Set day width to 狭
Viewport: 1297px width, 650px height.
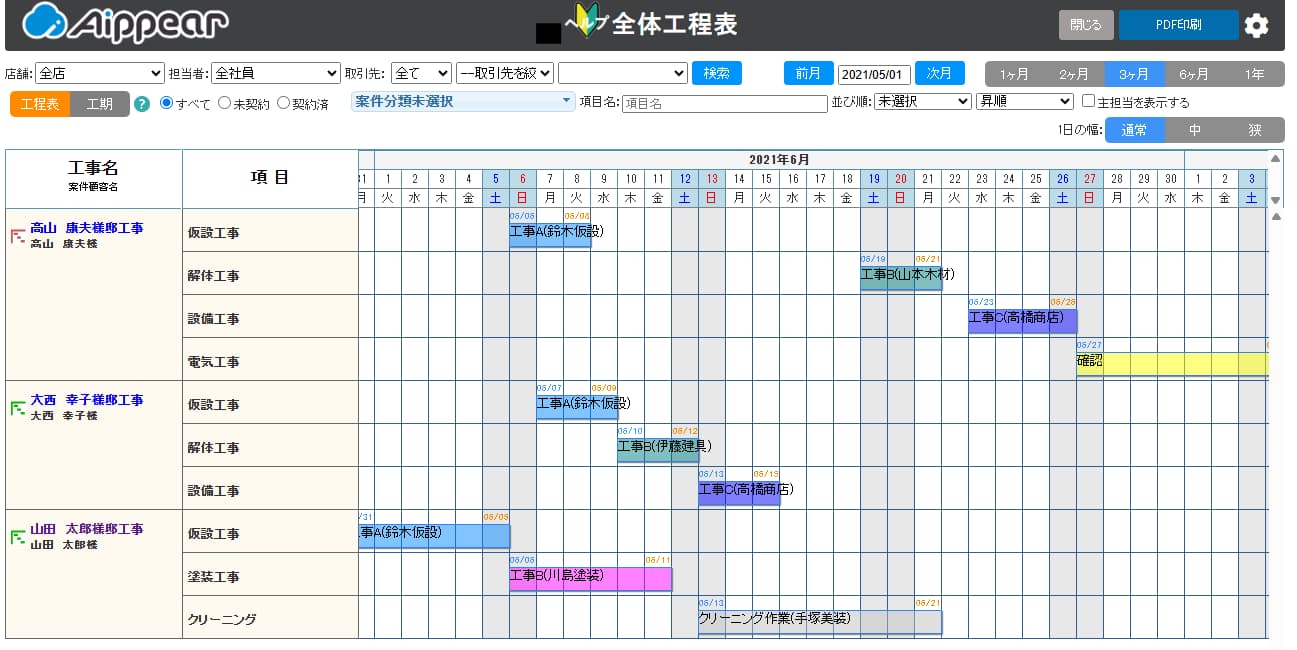[1254, 130]
